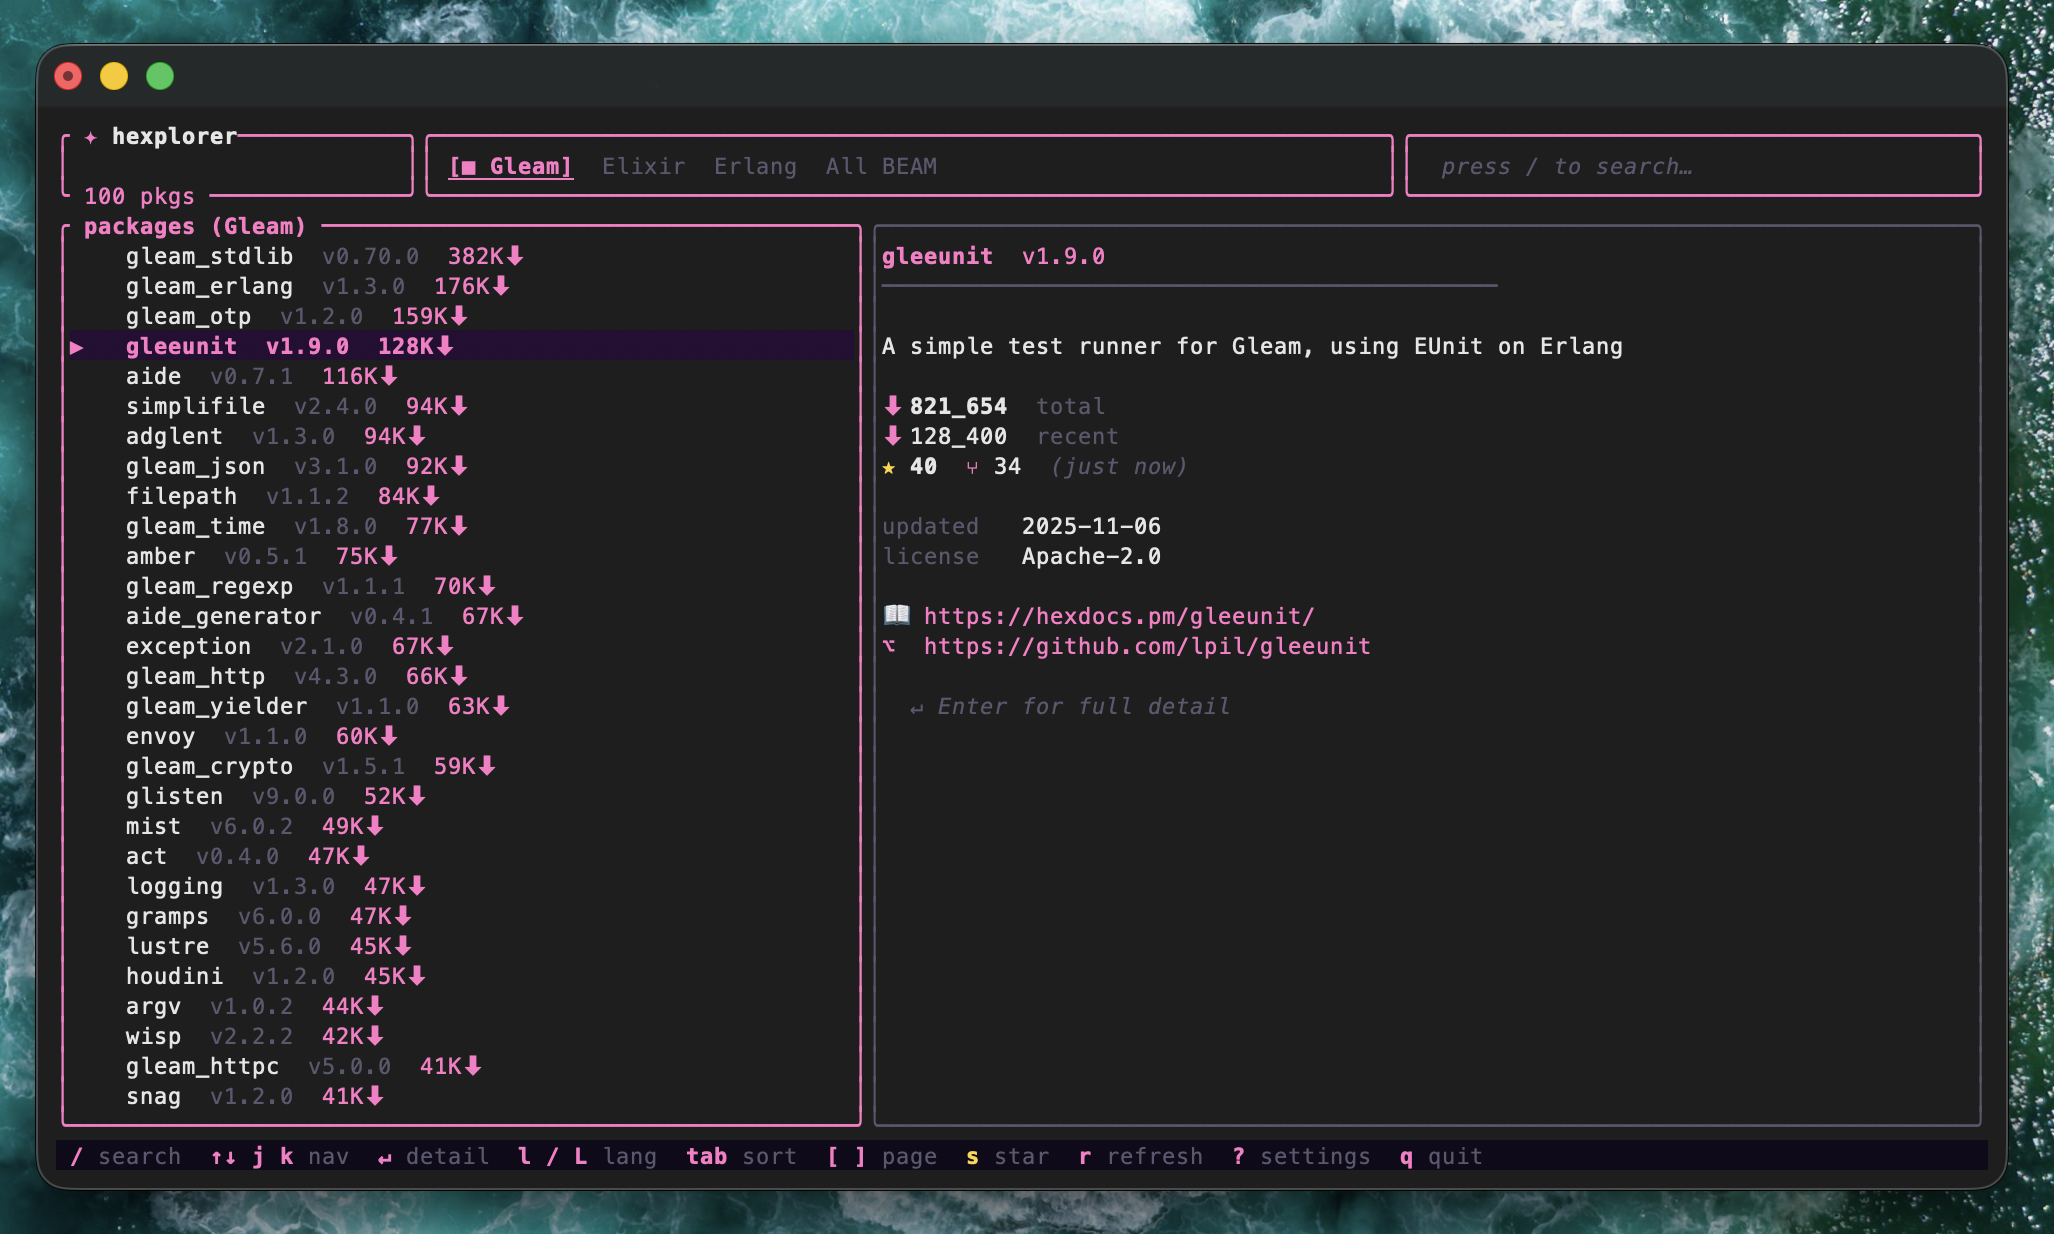The width and height of the screenshot is (2054, 1234).
Task: Click the [ ] page shortcut
Action: click(x=881, y=1156)
